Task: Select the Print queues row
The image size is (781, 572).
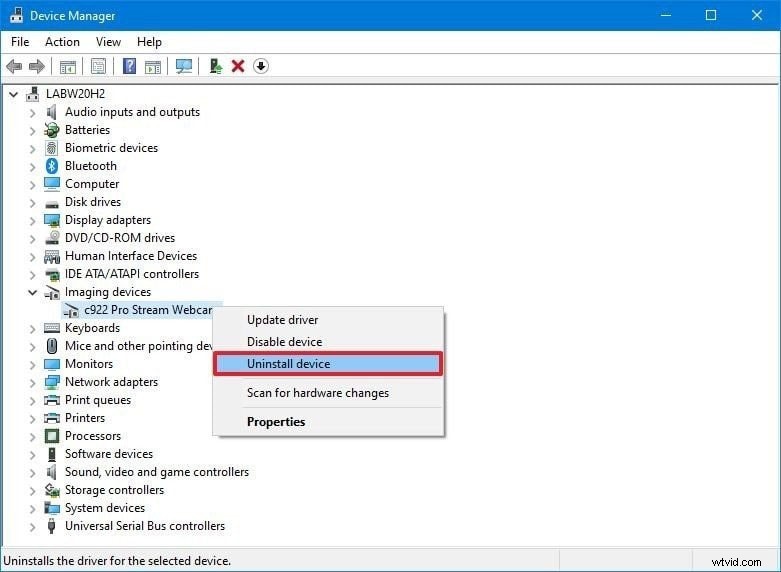Action: coord(98,400)
